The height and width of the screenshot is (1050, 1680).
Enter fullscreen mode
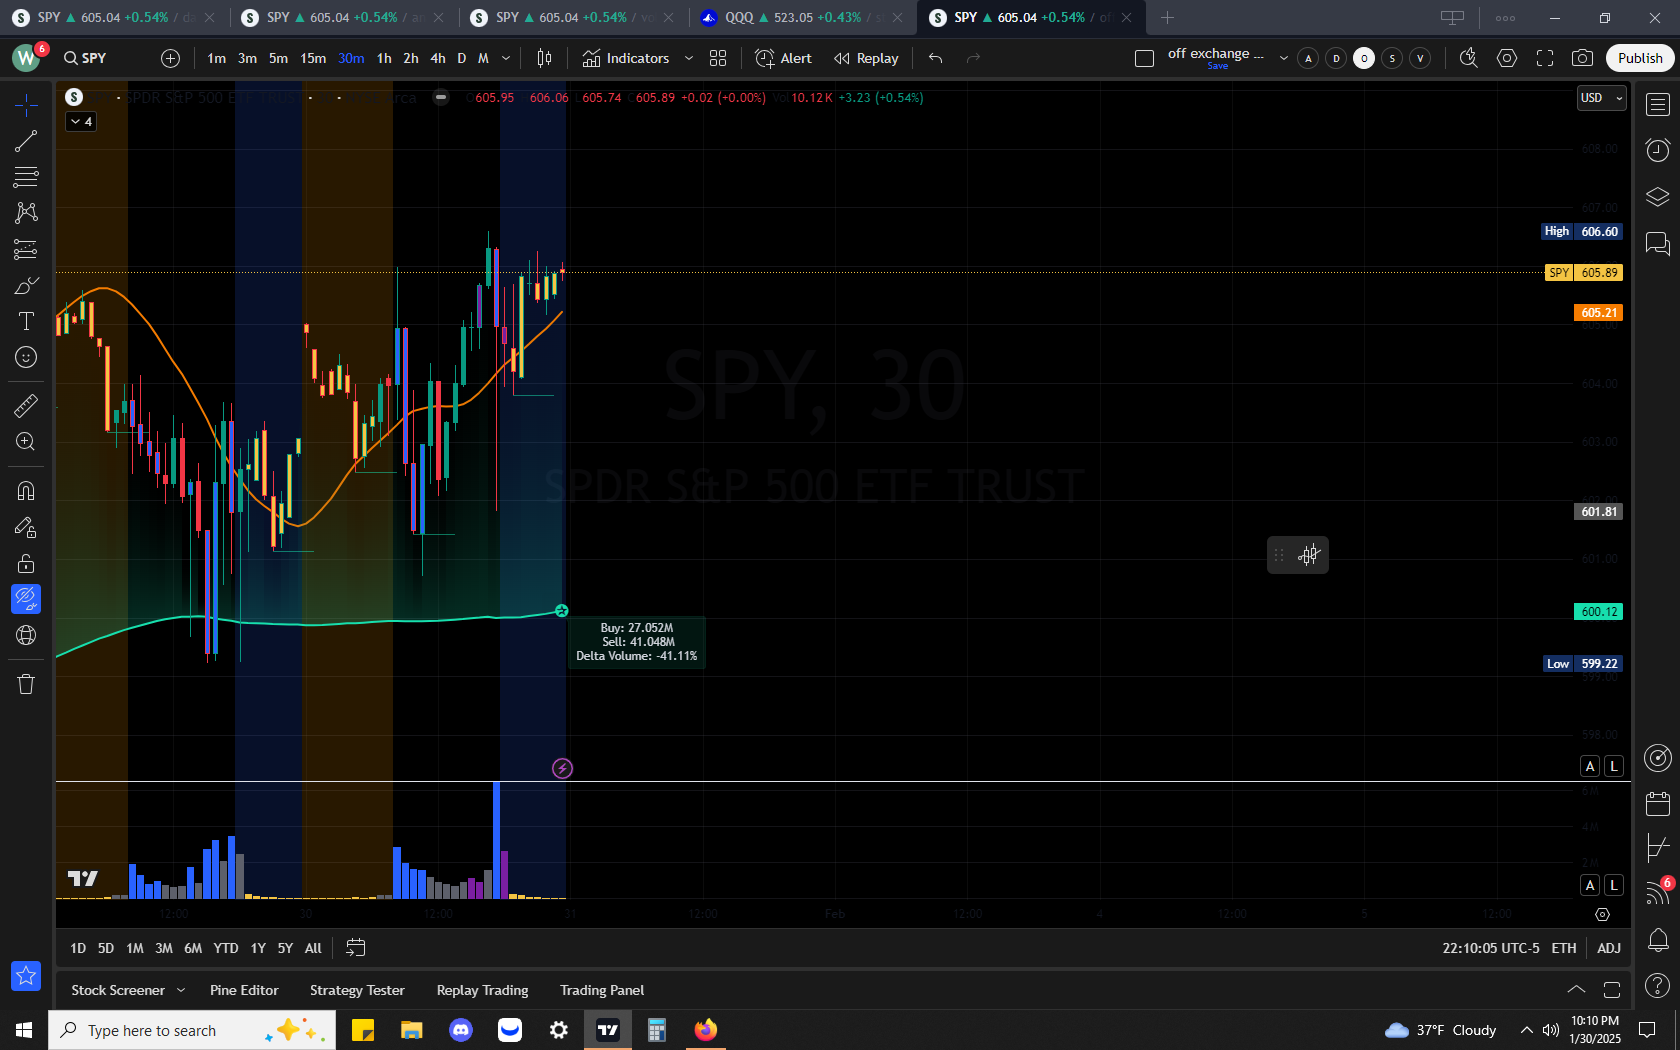(x=1545, y=58)
